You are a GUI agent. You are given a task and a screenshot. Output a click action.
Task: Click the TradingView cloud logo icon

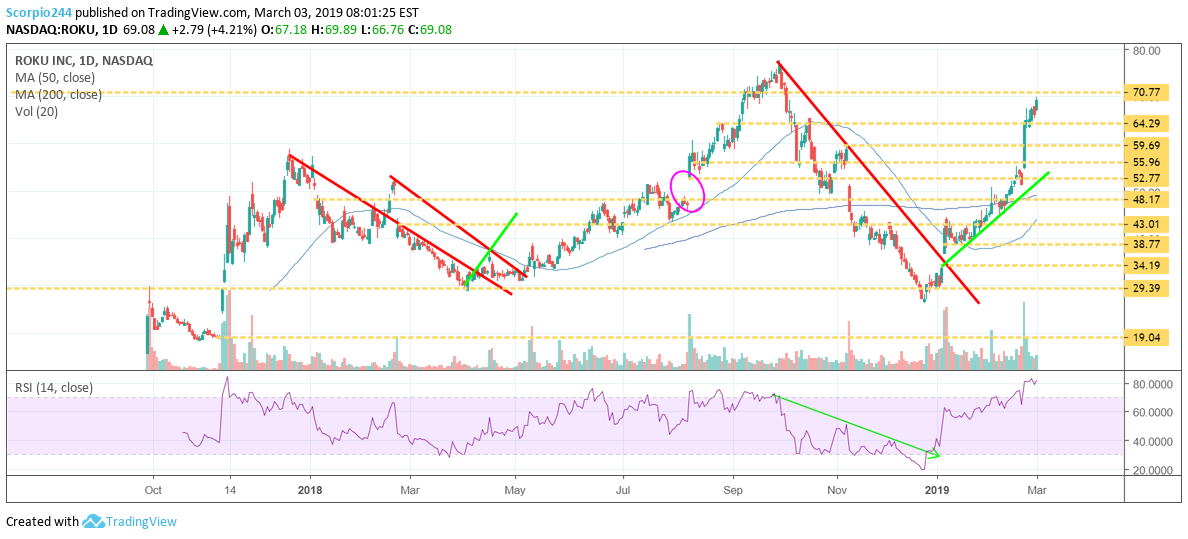(92, 522)
